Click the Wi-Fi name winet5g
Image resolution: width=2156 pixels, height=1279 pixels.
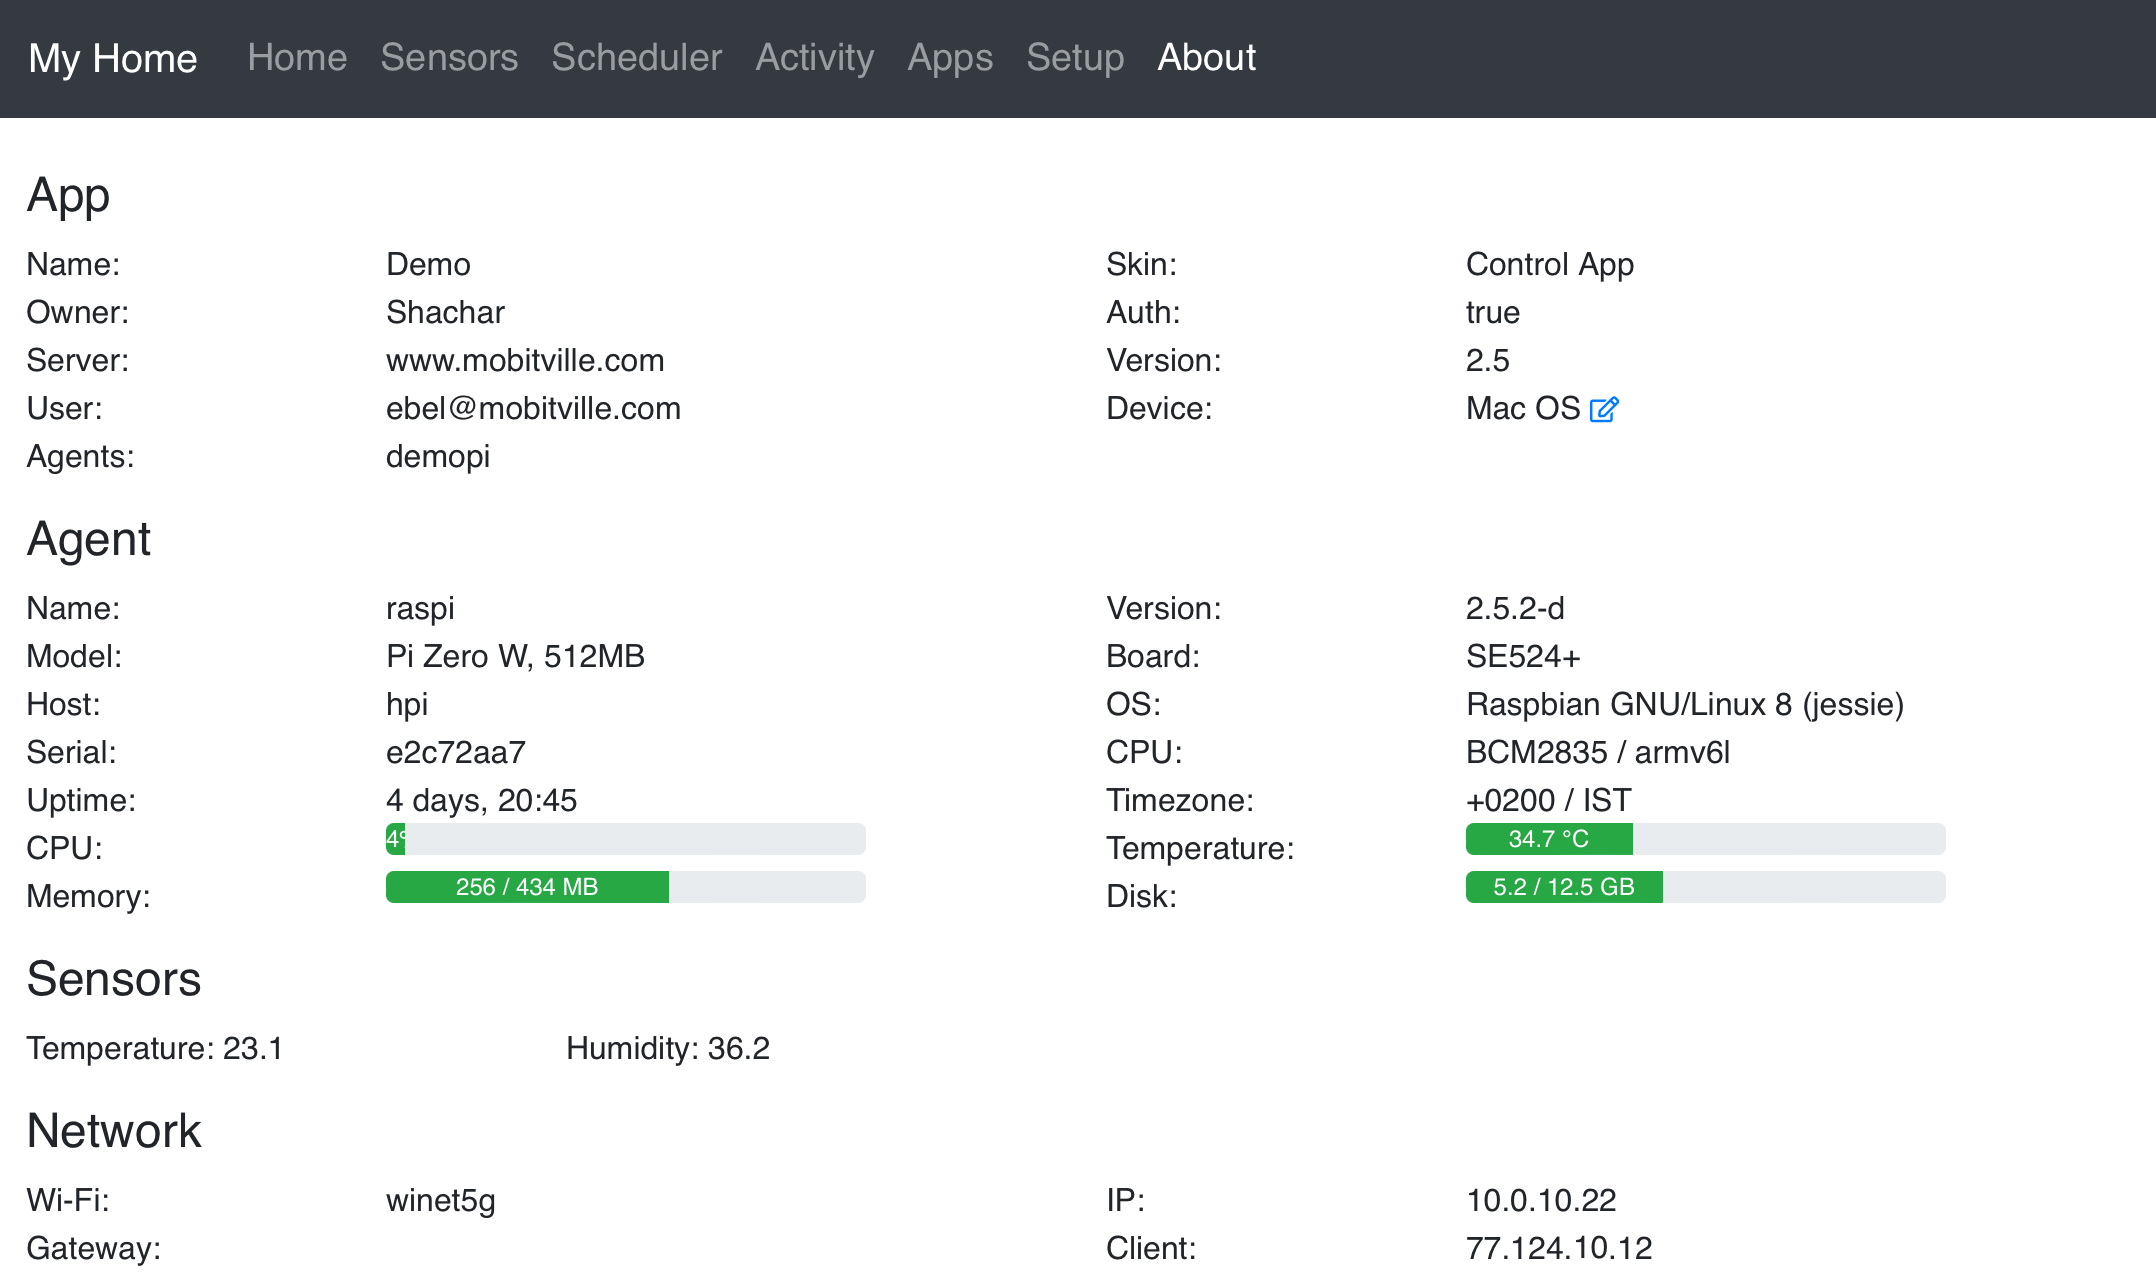[440, 1200]
